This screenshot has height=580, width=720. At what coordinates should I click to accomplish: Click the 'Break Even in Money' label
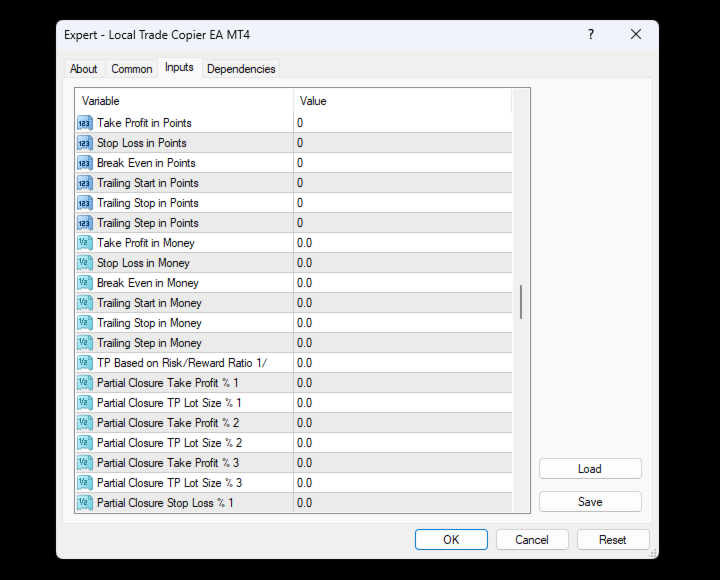148,283
